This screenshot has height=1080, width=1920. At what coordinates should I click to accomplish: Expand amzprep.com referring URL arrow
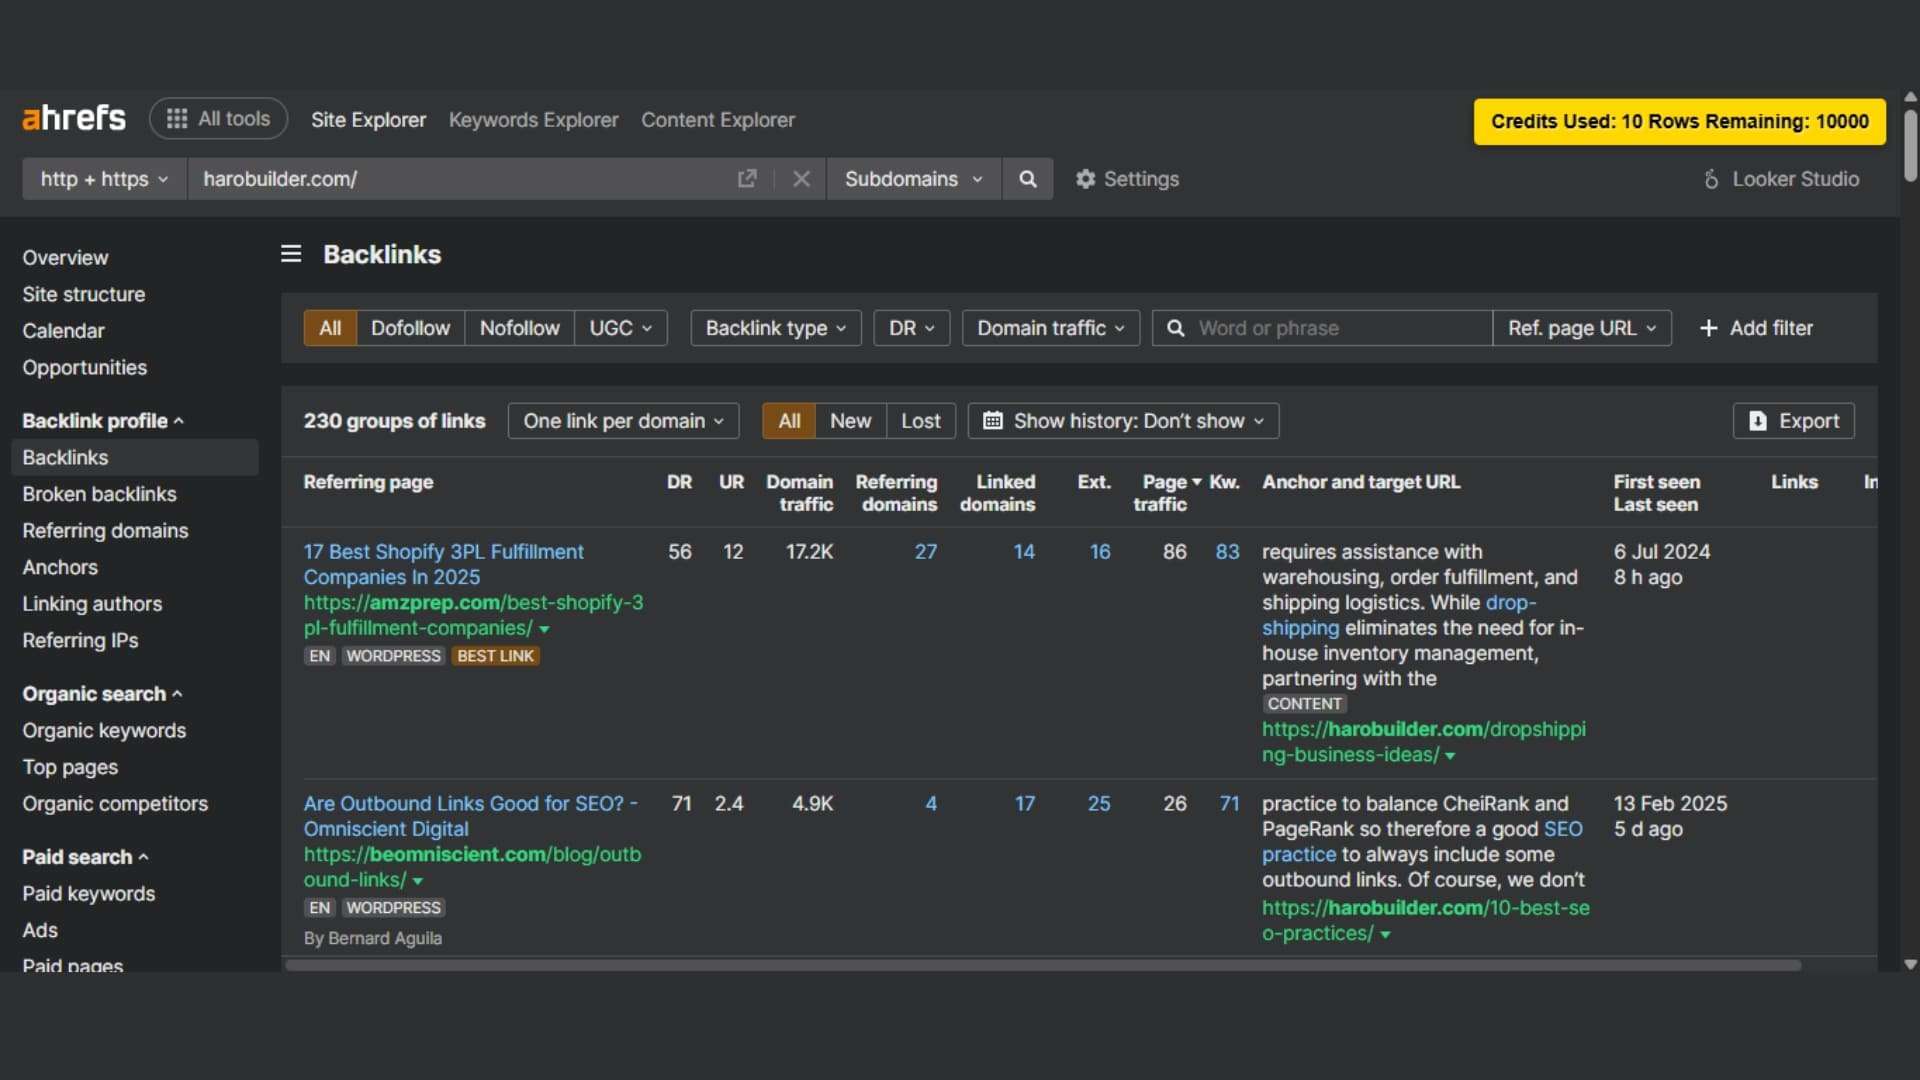click(x=545, y=630)
